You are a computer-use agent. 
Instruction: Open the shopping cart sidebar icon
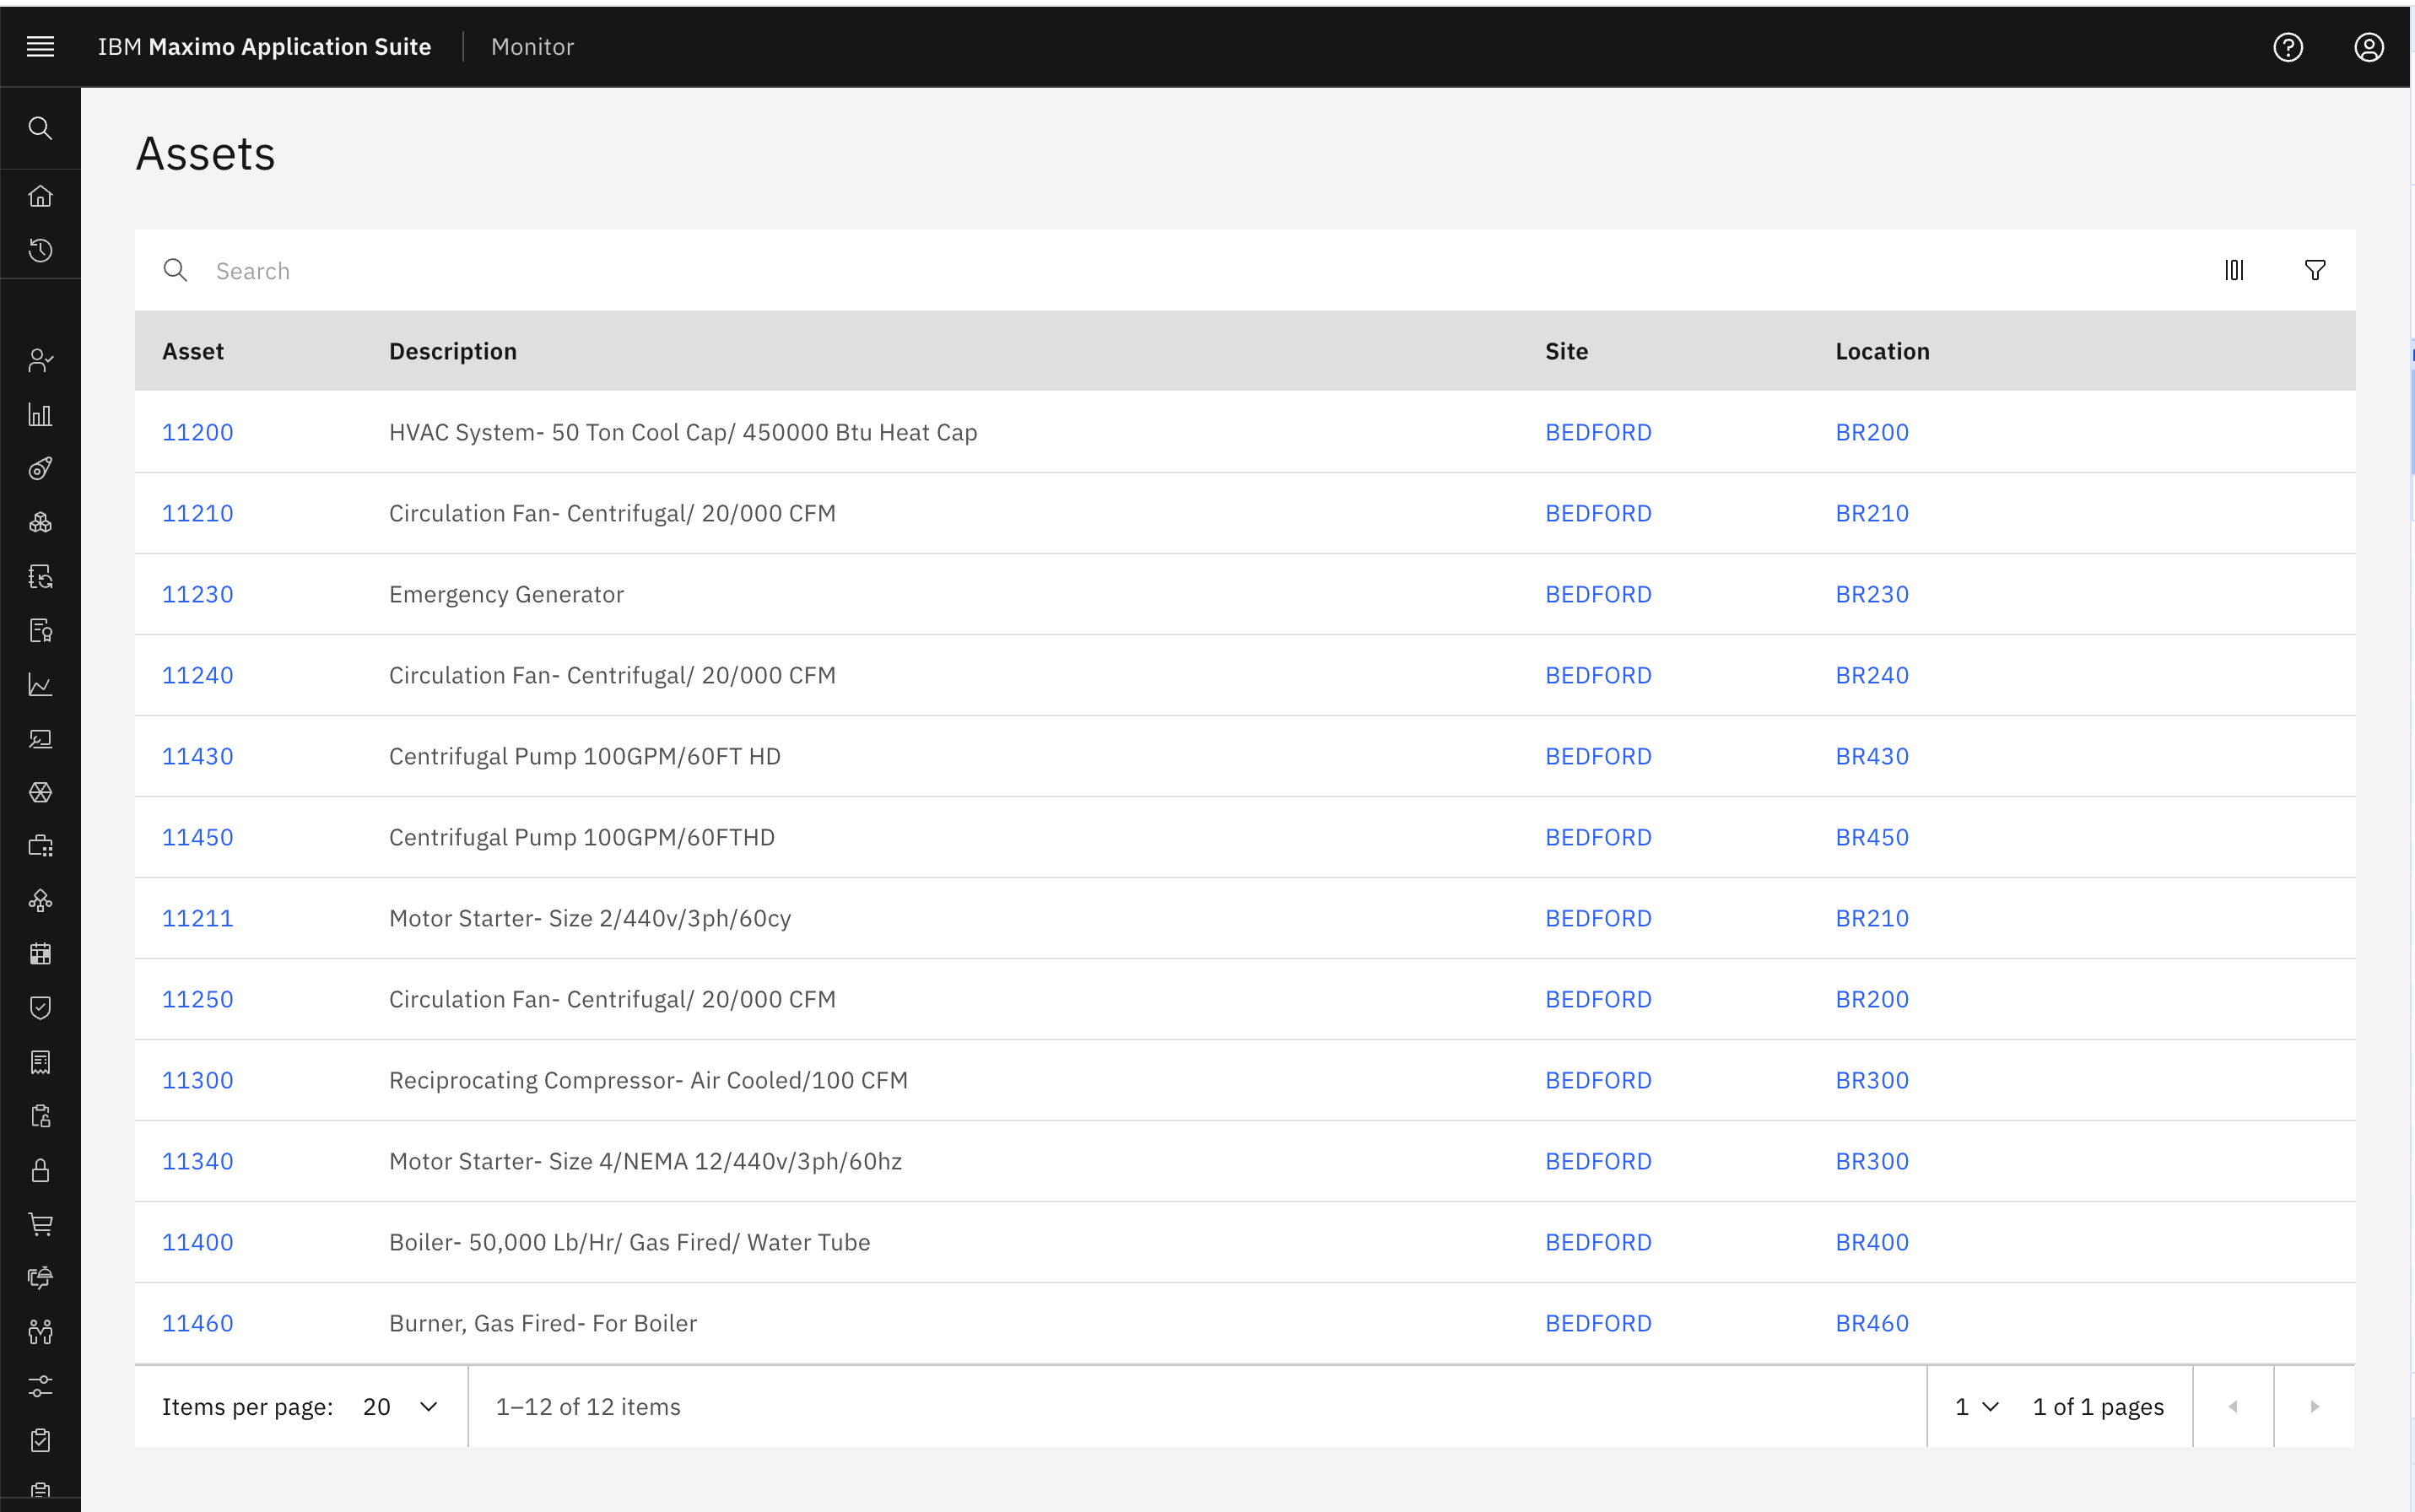point(40,1224)
